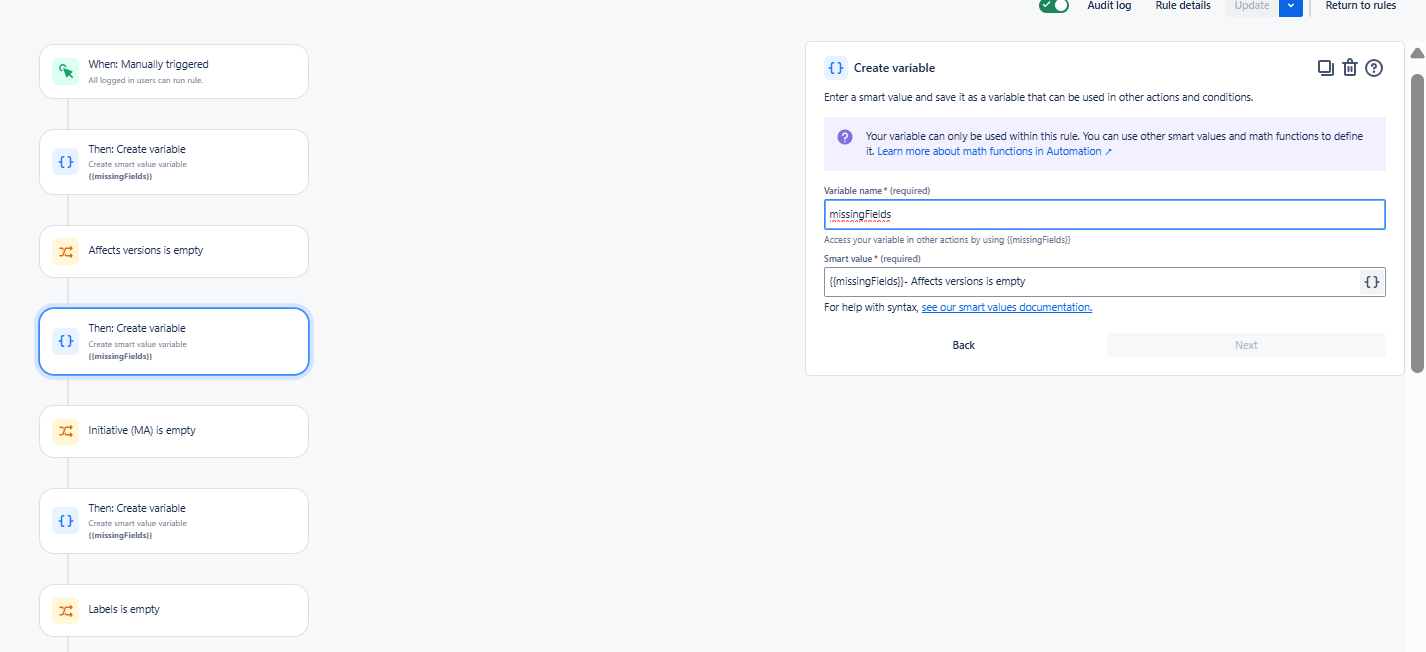The width and height of the screenshot is (1426, 652).
Task: Switch to the Audit log tab
Action: point(1109,6)
